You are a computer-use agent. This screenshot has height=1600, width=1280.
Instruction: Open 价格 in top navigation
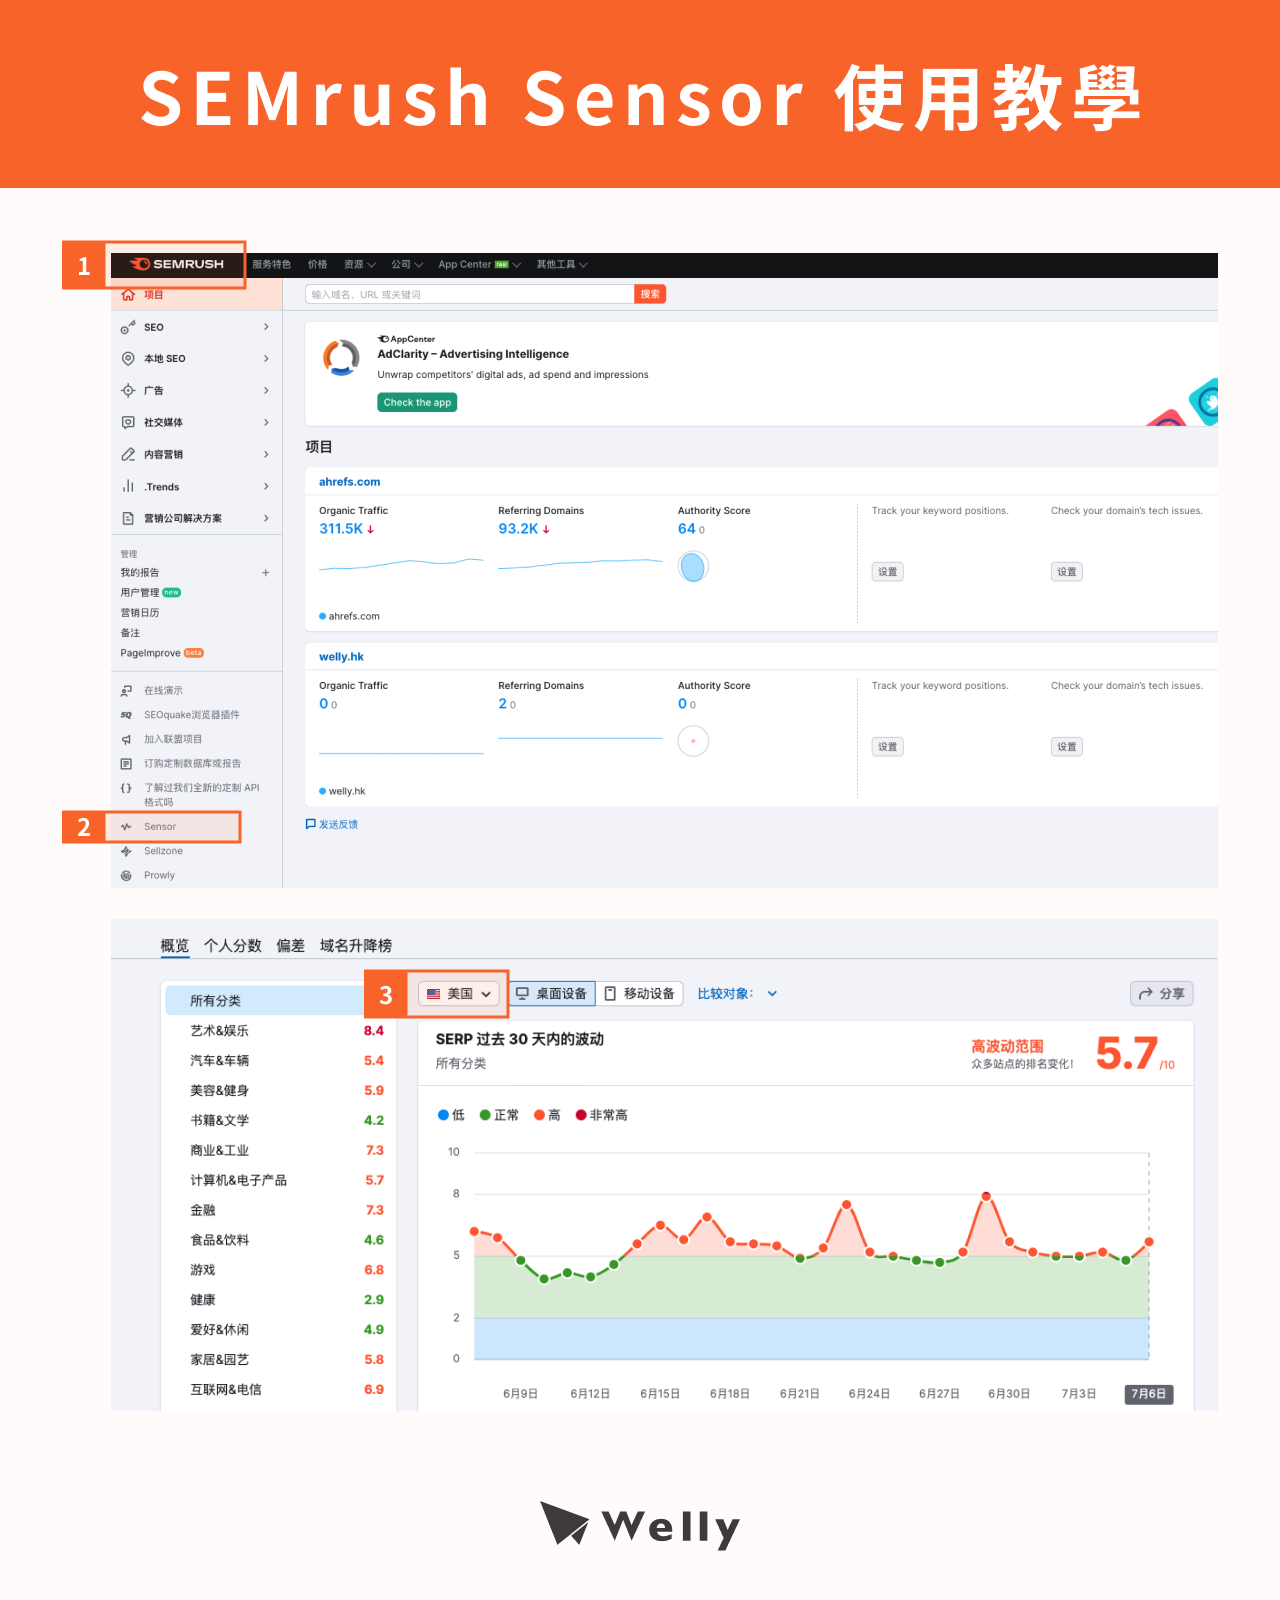pyautogui.click(x=318, y=265)
